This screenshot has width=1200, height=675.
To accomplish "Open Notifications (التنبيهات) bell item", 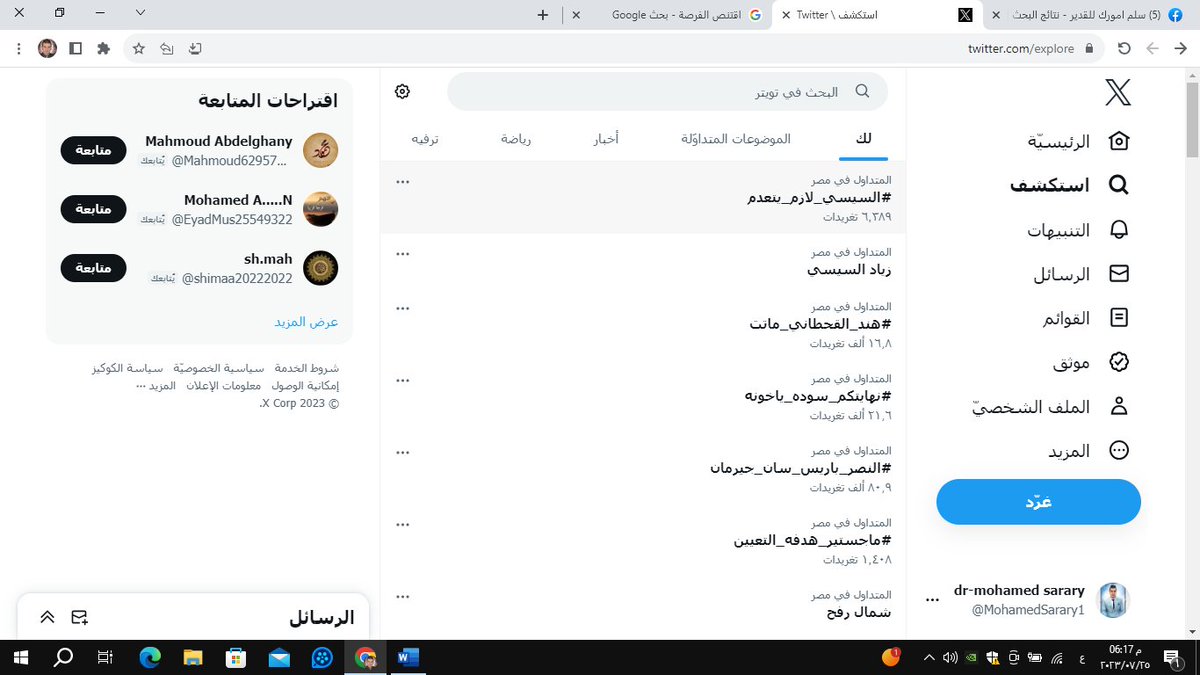I will coord(1078,230).
